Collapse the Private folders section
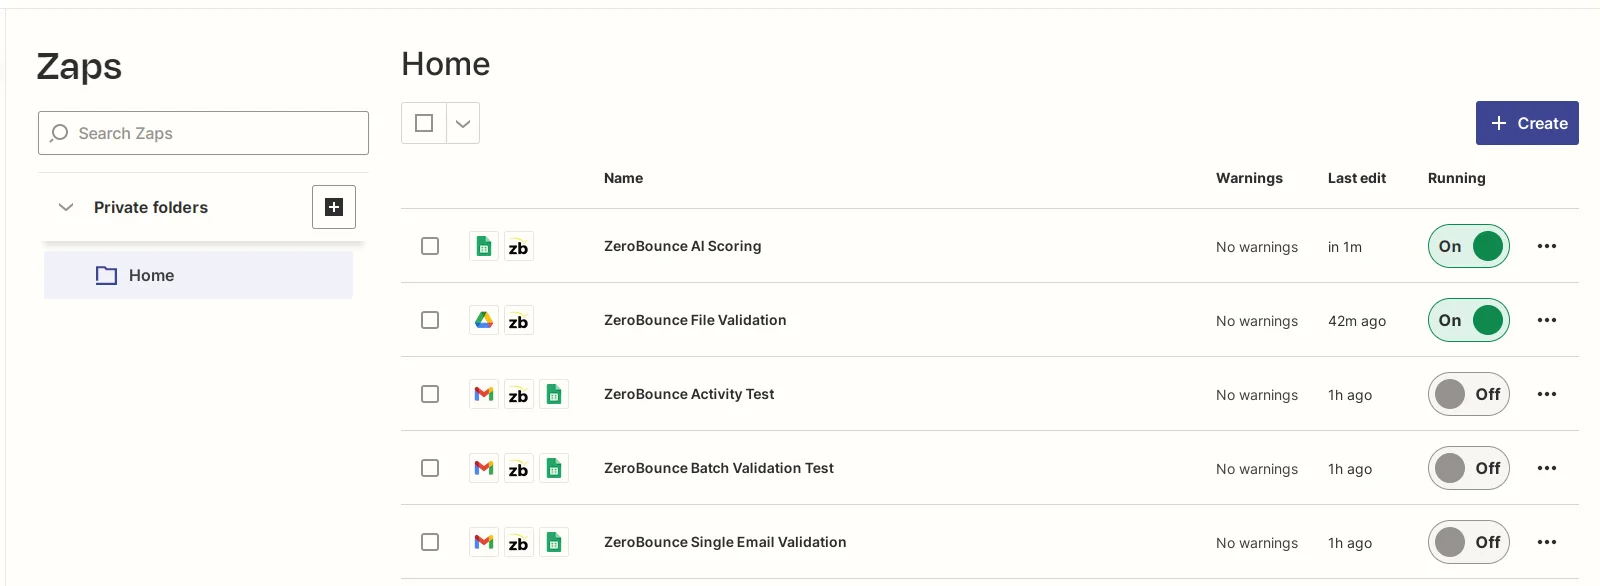The height and width of the screenshot is (586, 1600). (x=66, y=207)
